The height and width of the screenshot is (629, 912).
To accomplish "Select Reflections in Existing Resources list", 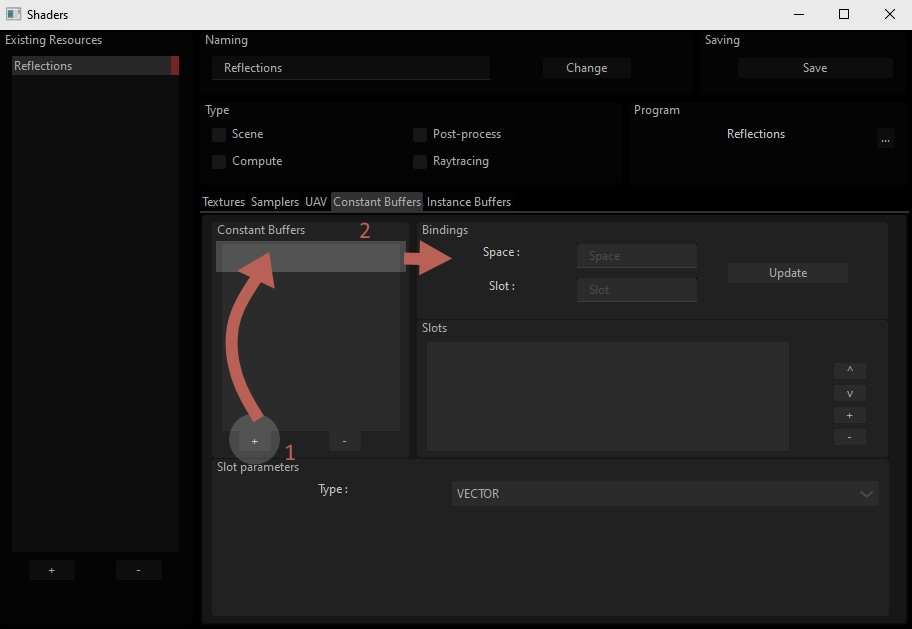I will pos(95,66).
